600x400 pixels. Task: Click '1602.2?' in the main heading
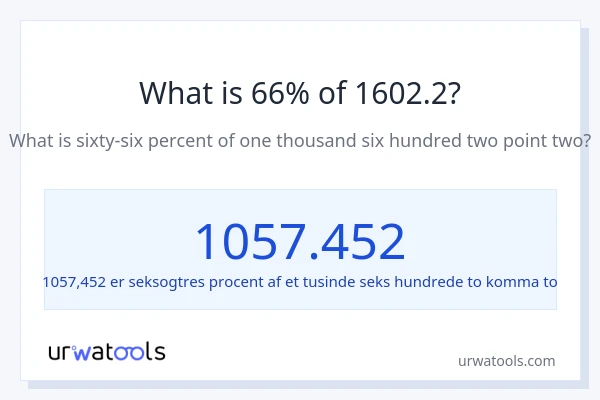(408, 93)
